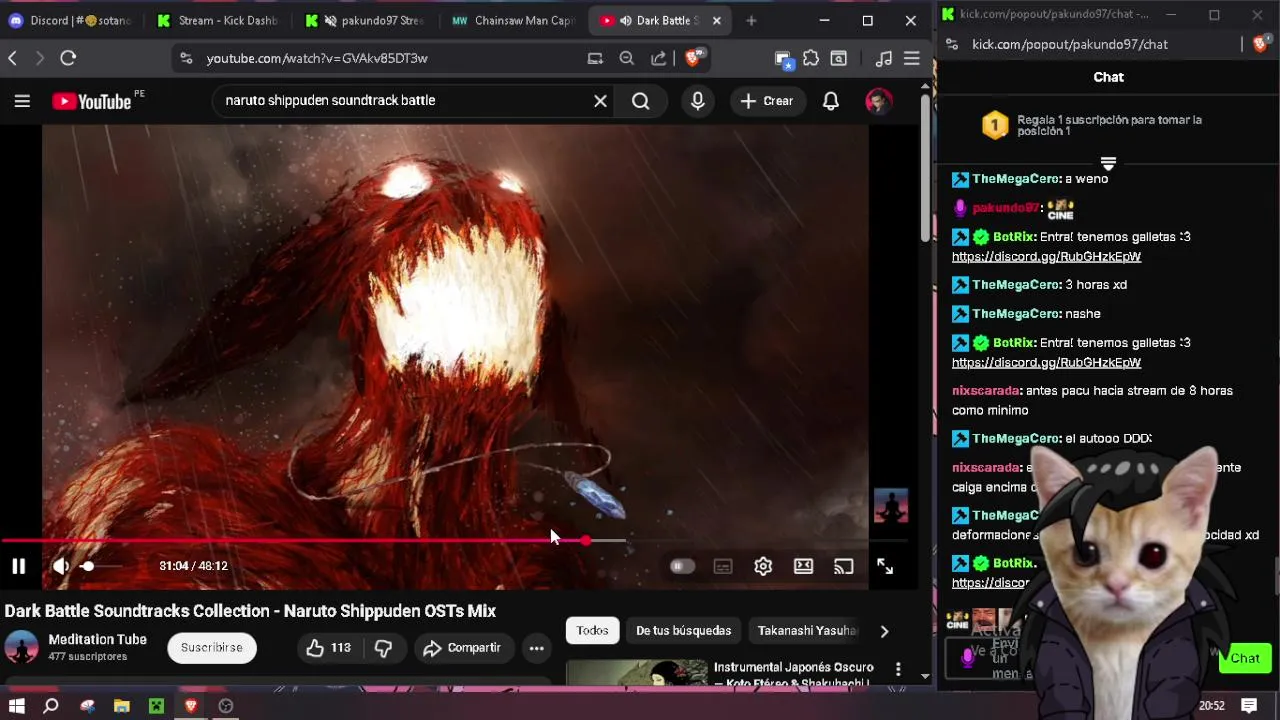Open Brave browser taskbar icon

pyautogui.click(x=191, y=706)
